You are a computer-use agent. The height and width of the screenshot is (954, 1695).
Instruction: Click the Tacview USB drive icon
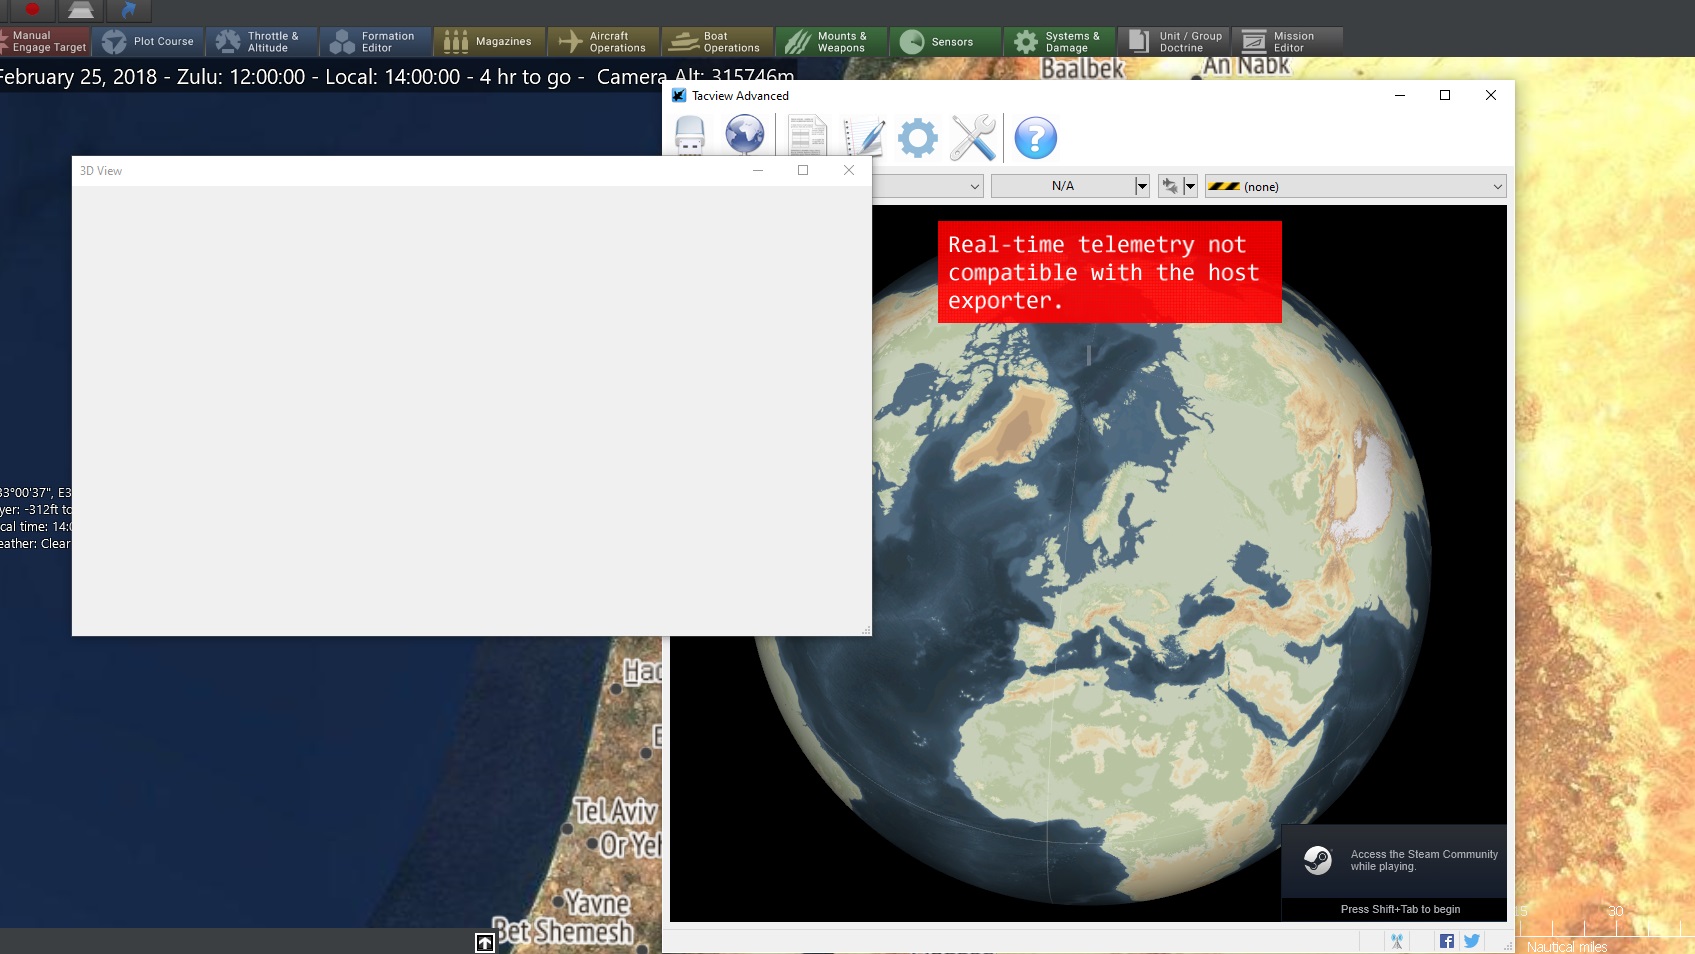pos(690,136)
